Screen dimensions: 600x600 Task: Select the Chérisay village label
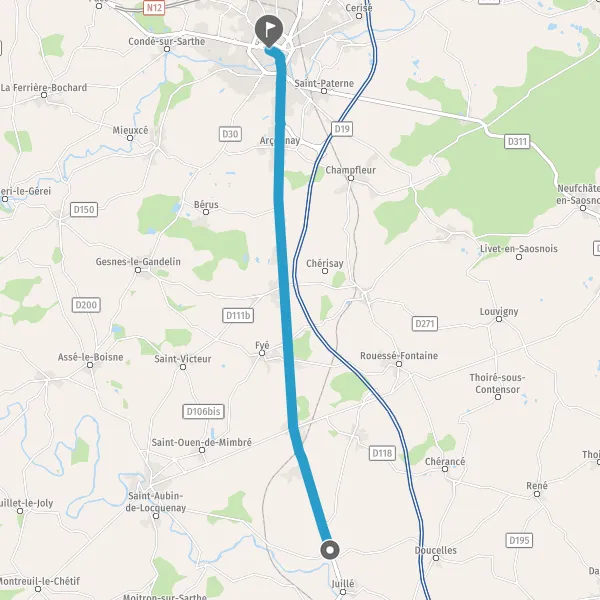tap(325, 263)
